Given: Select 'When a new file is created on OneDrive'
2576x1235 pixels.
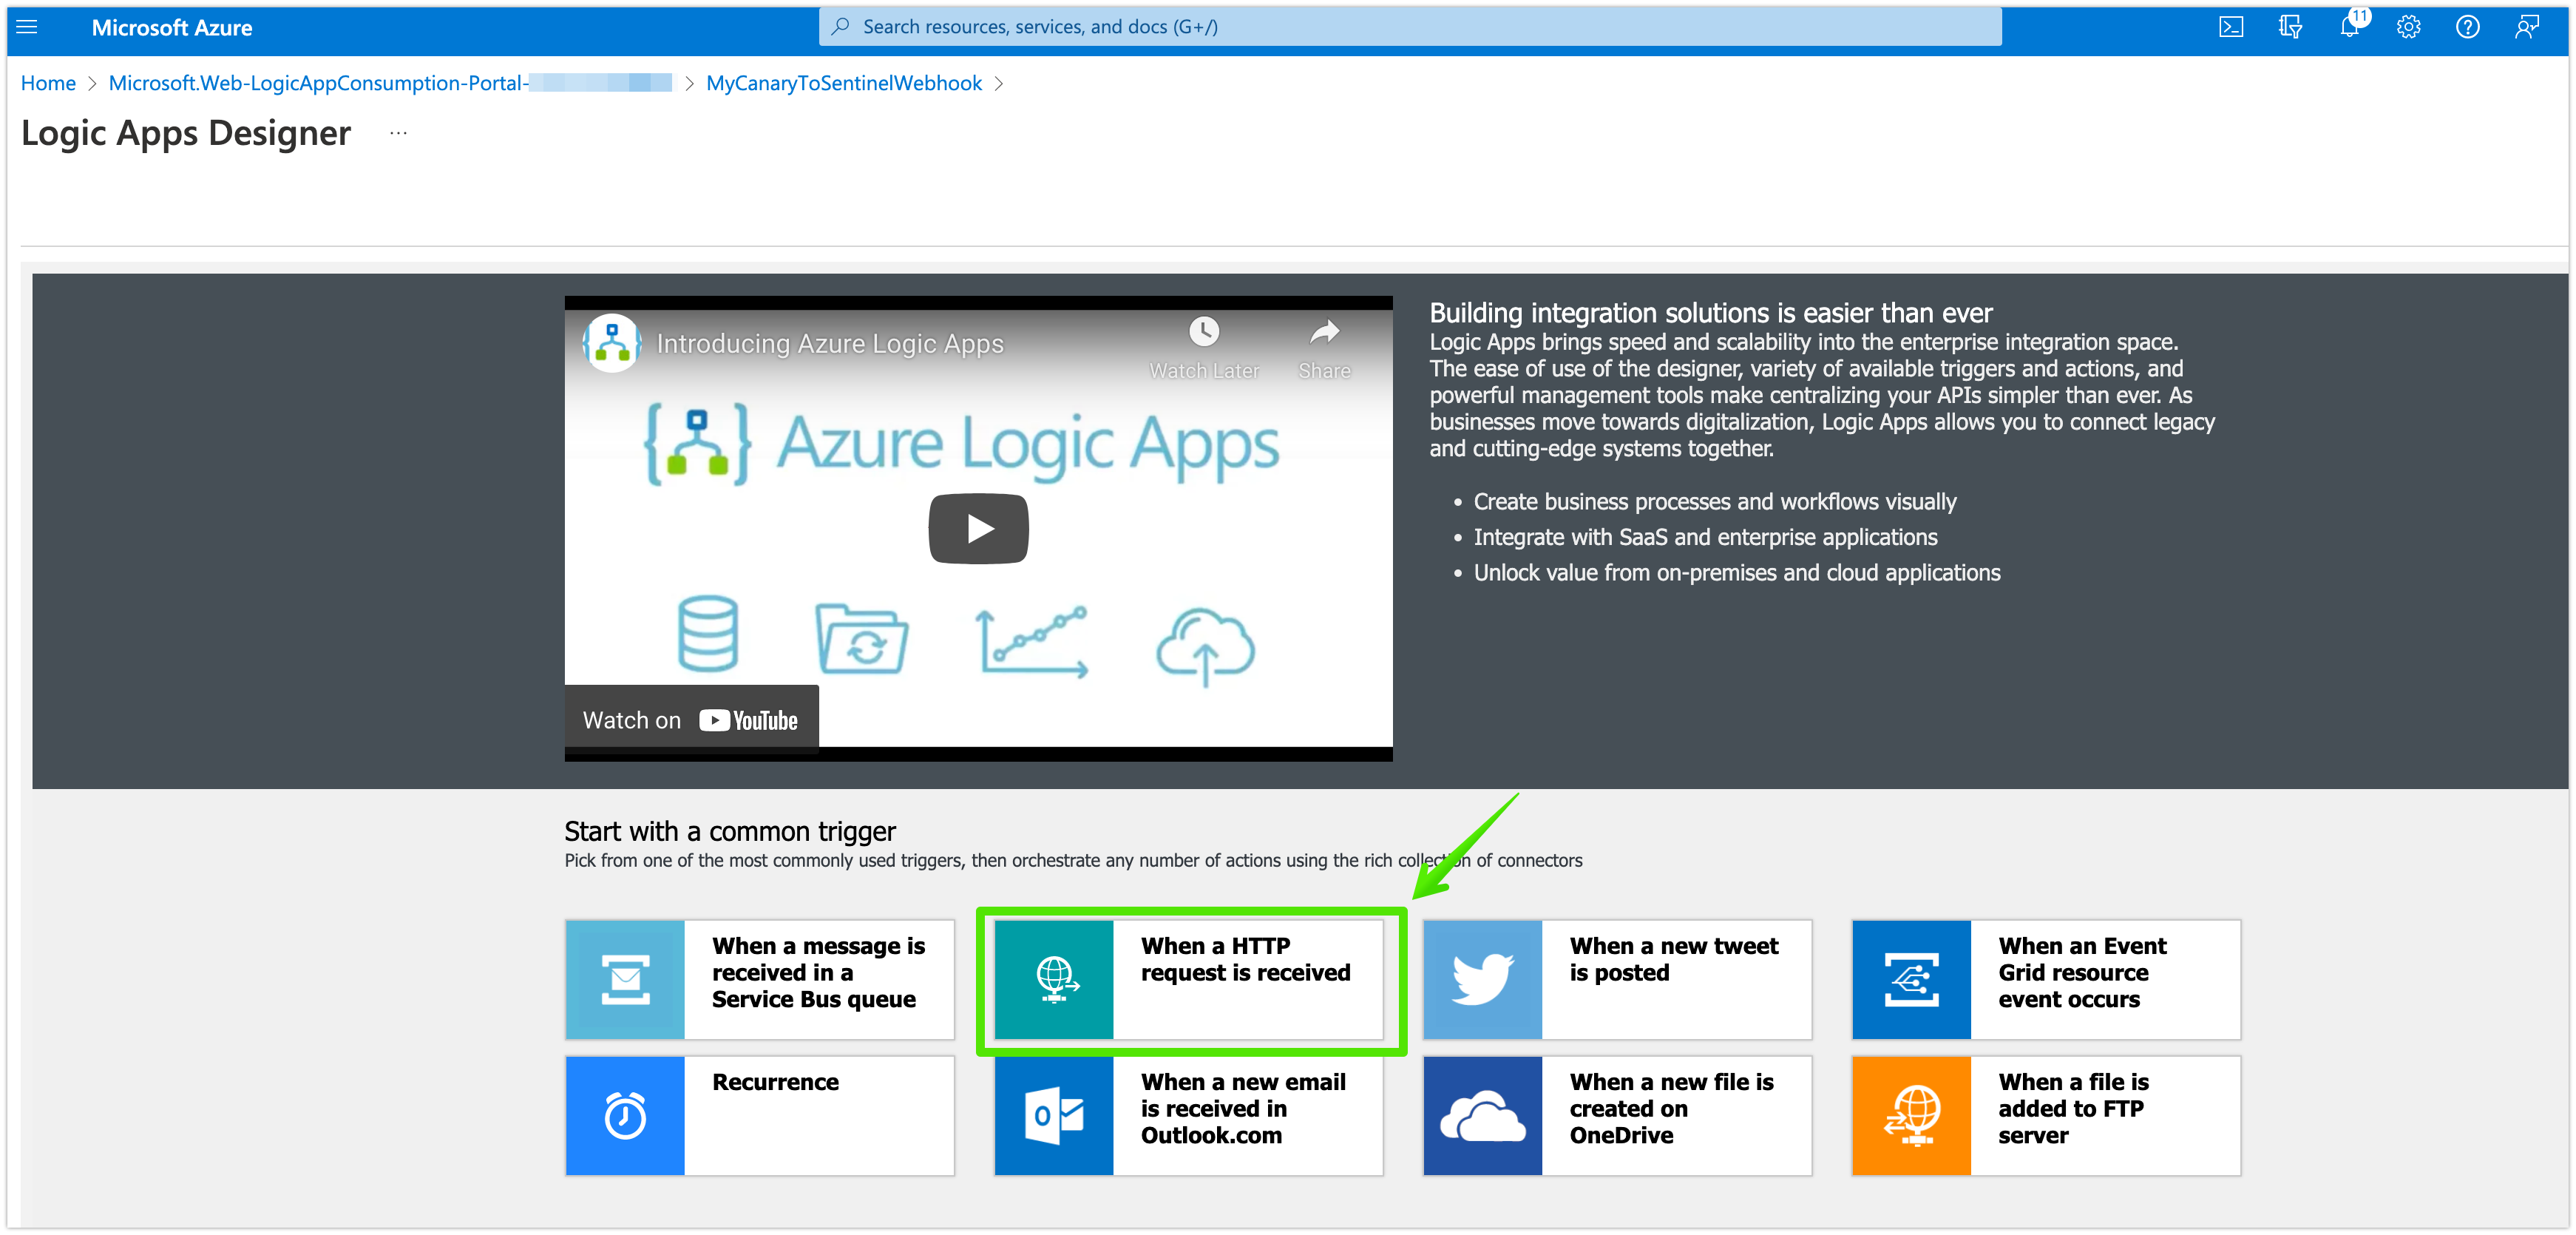Looking at the screenshot, I should pyautogui.click(x=1617, y=1115).
